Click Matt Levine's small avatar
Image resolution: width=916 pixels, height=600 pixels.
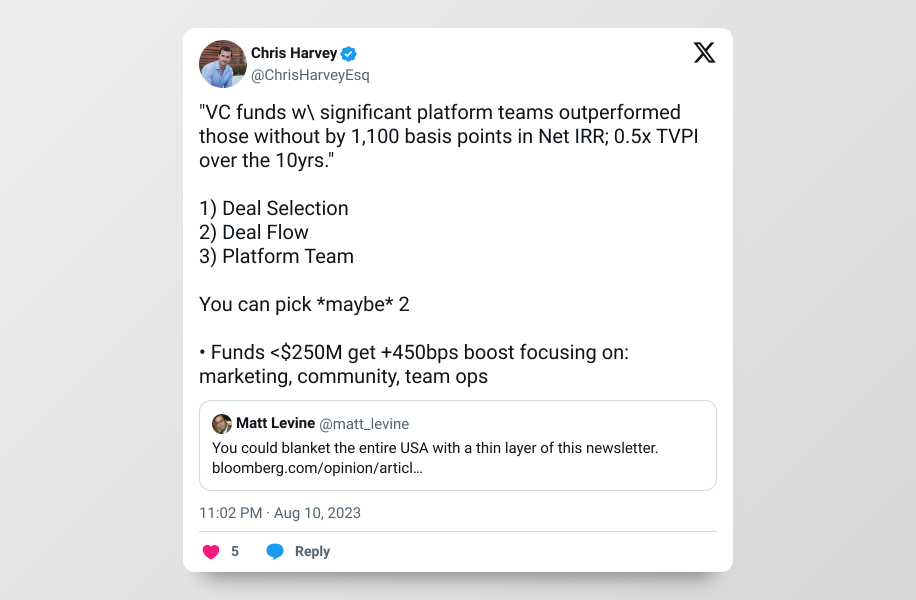(x=221, y=424)
